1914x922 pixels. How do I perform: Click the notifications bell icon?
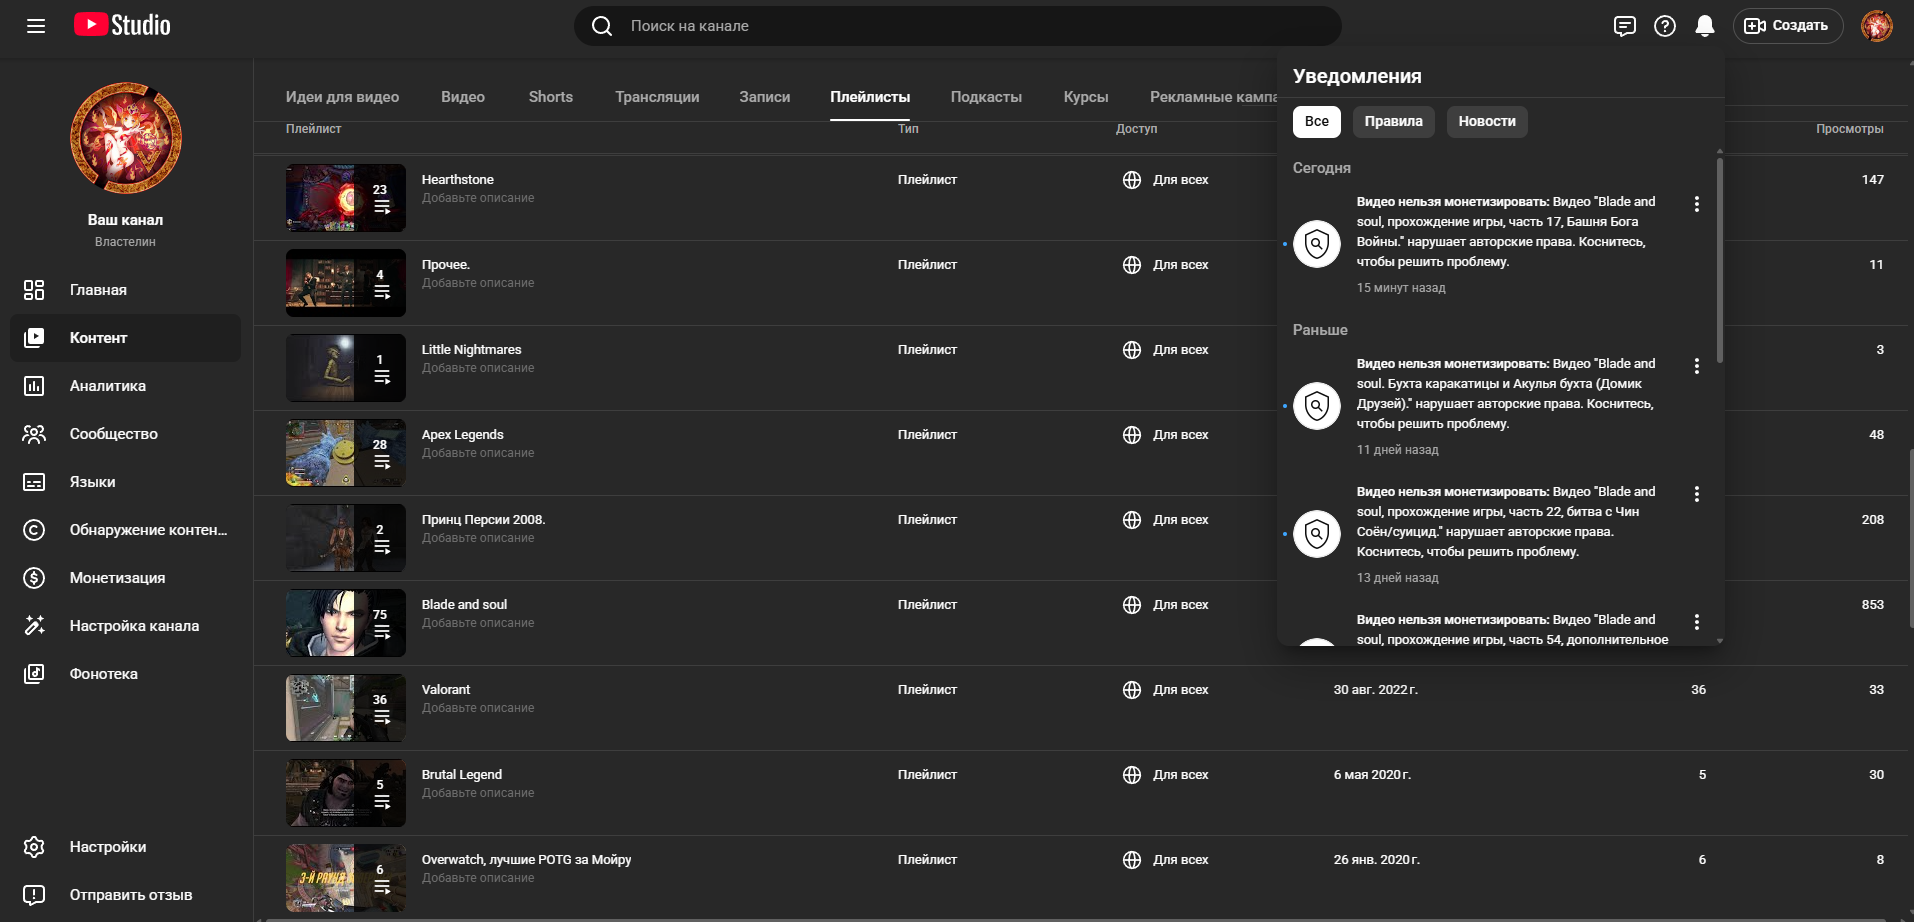(1705, 26)
